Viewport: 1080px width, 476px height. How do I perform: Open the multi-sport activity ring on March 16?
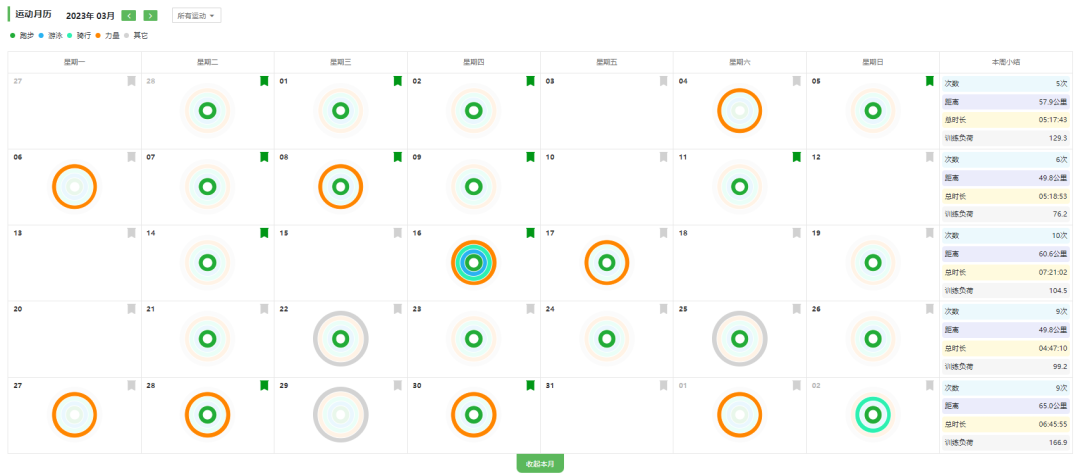pos(474,262)
